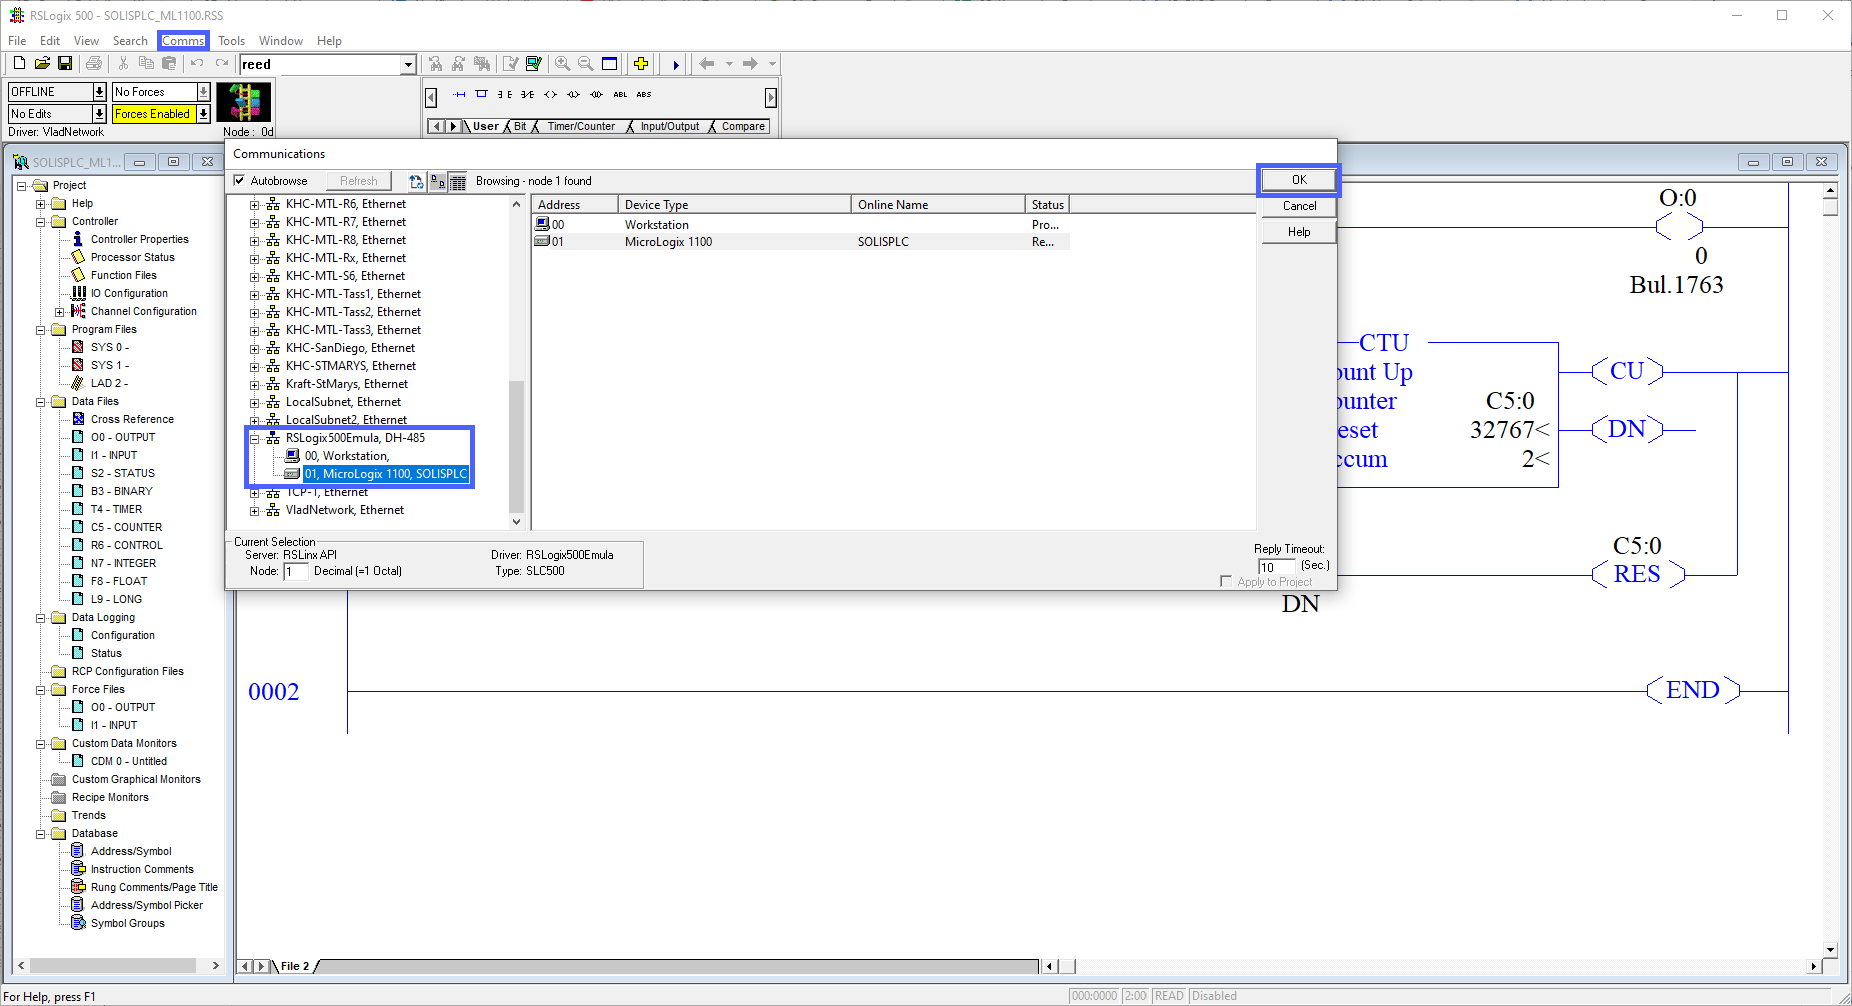Click OK in the Communications dialog
This screenshot has height=1006, width=1852.
(x=1297, y=180)
